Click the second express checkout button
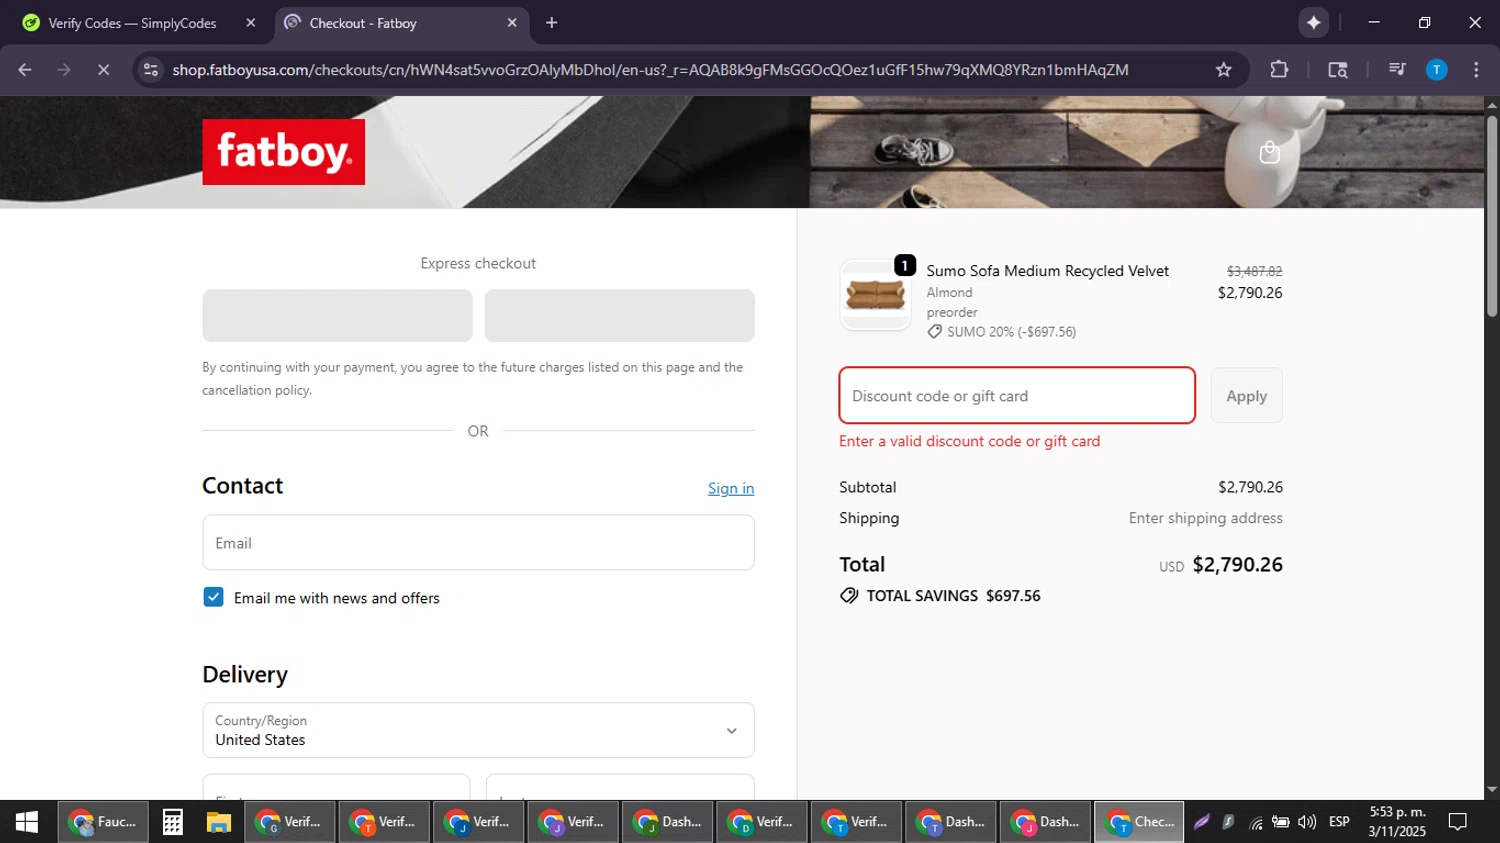Image resolution: width=1500 pixels, height=843 pixels. click(619, 316)
